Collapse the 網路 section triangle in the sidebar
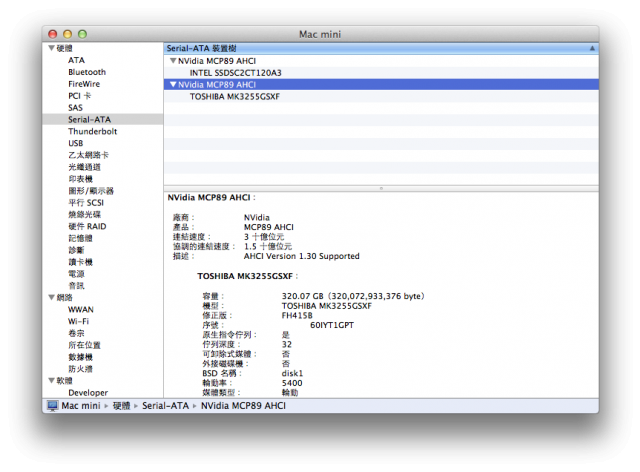 click(x=51, y=297)
